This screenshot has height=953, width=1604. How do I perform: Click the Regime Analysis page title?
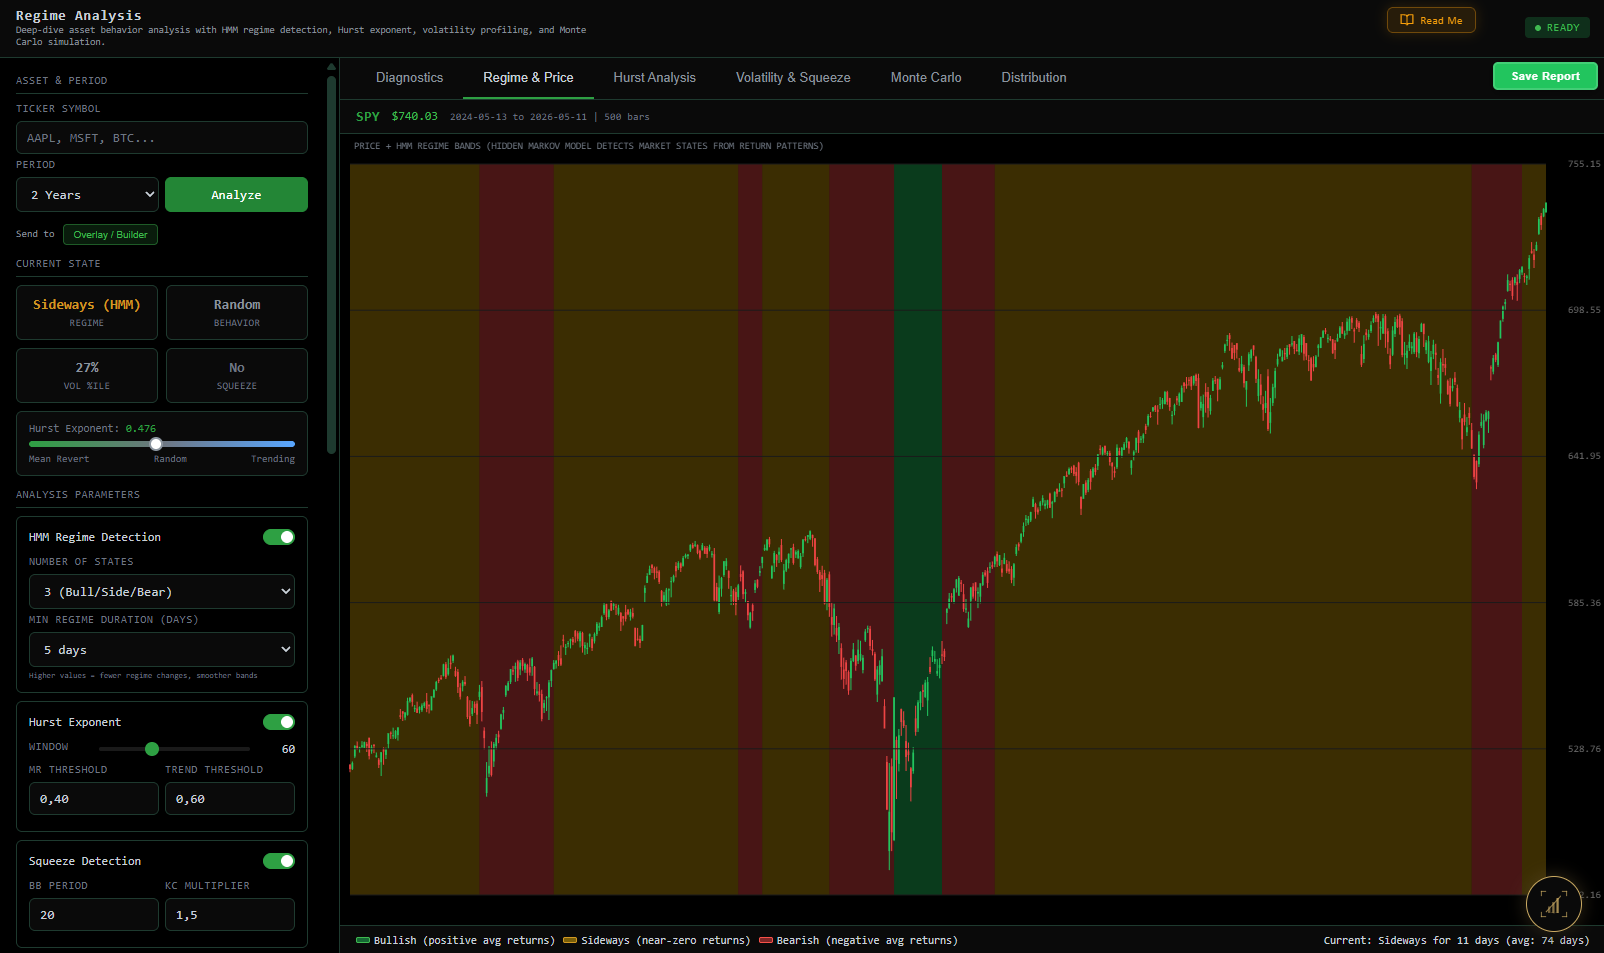point(79,15)
